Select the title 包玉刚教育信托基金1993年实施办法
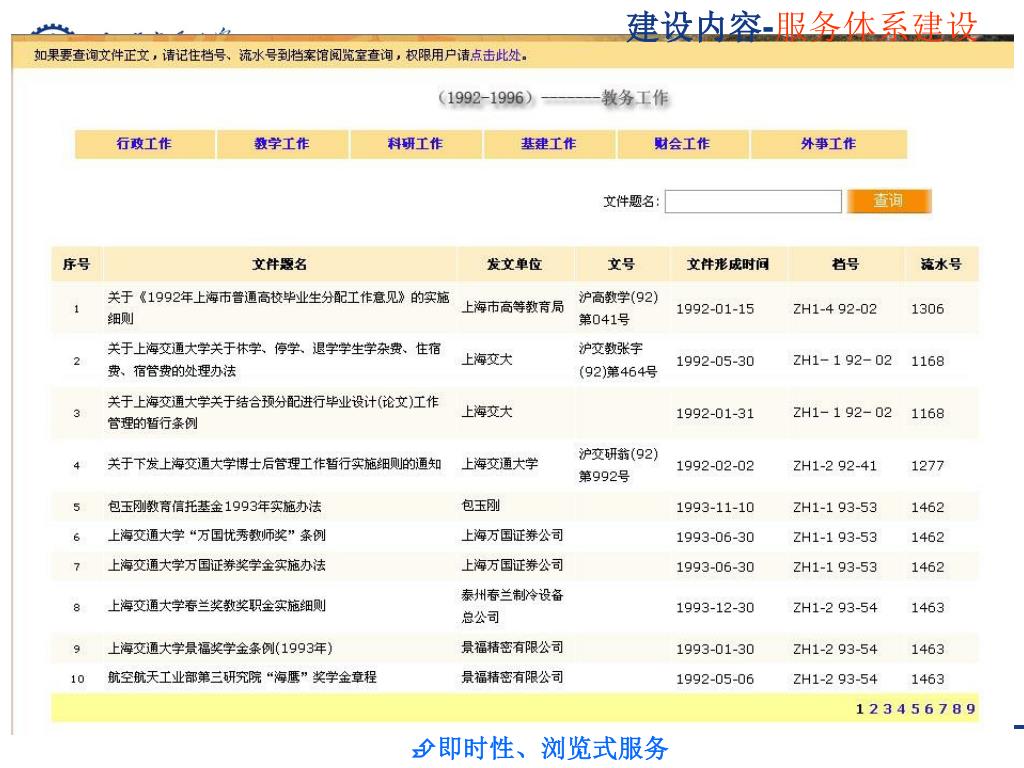The image size is (1024, 768). (214, 506)
